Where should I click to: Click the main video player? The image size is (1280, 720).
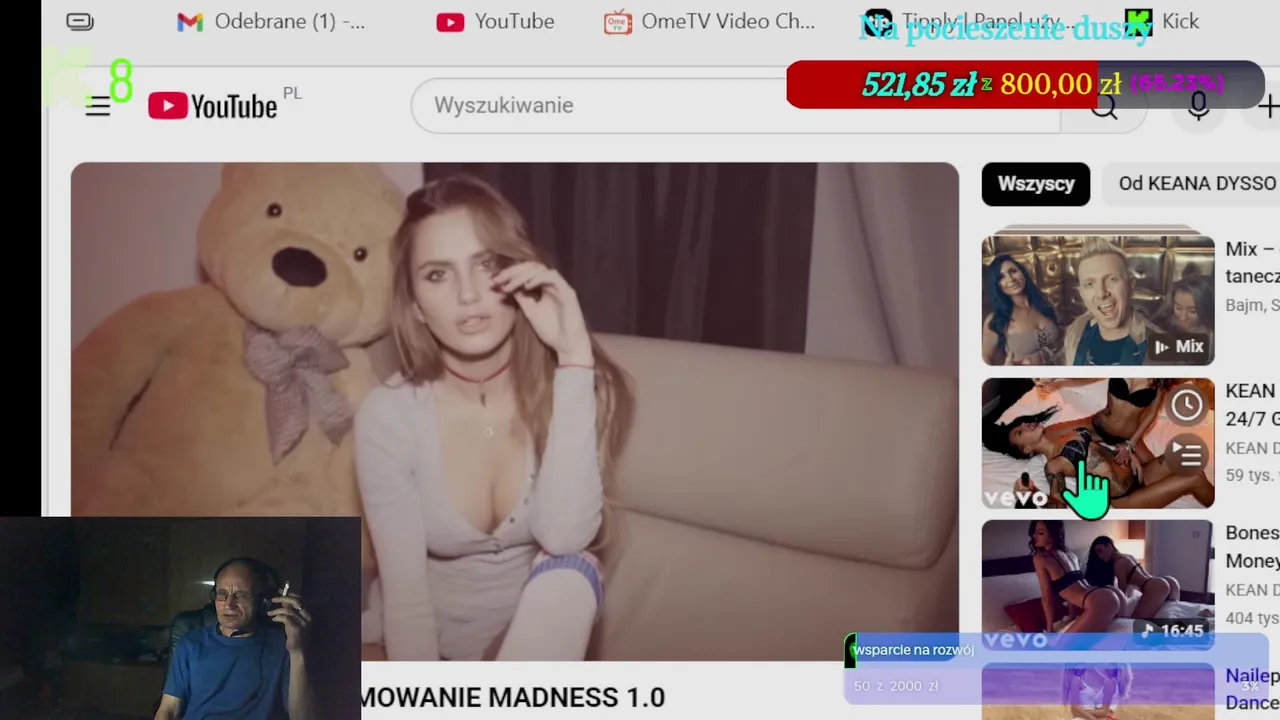point(514,411)
